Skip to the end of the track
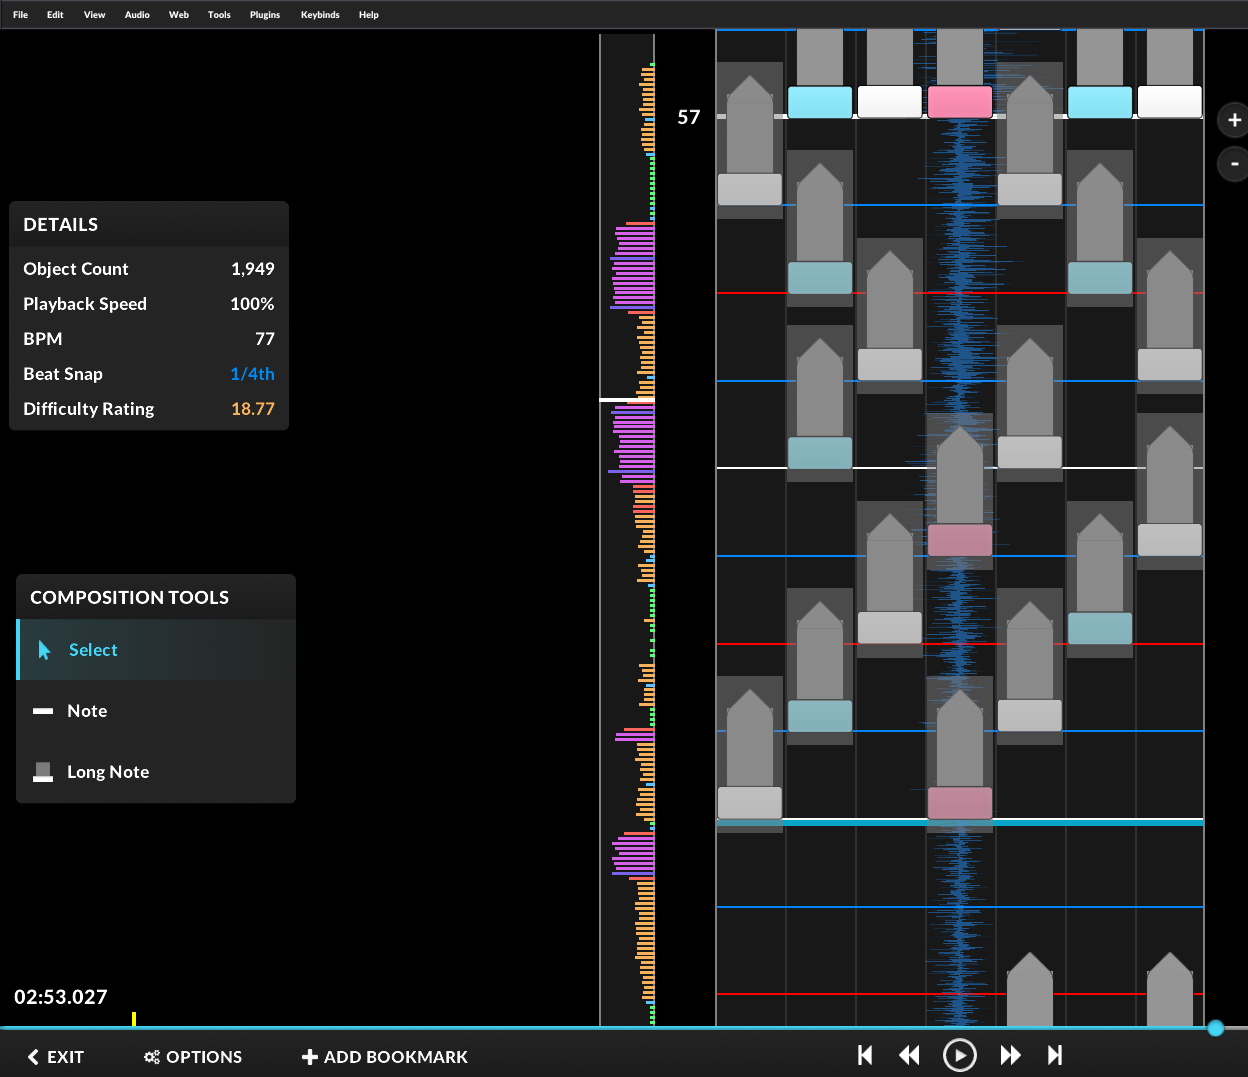 1054,1055
